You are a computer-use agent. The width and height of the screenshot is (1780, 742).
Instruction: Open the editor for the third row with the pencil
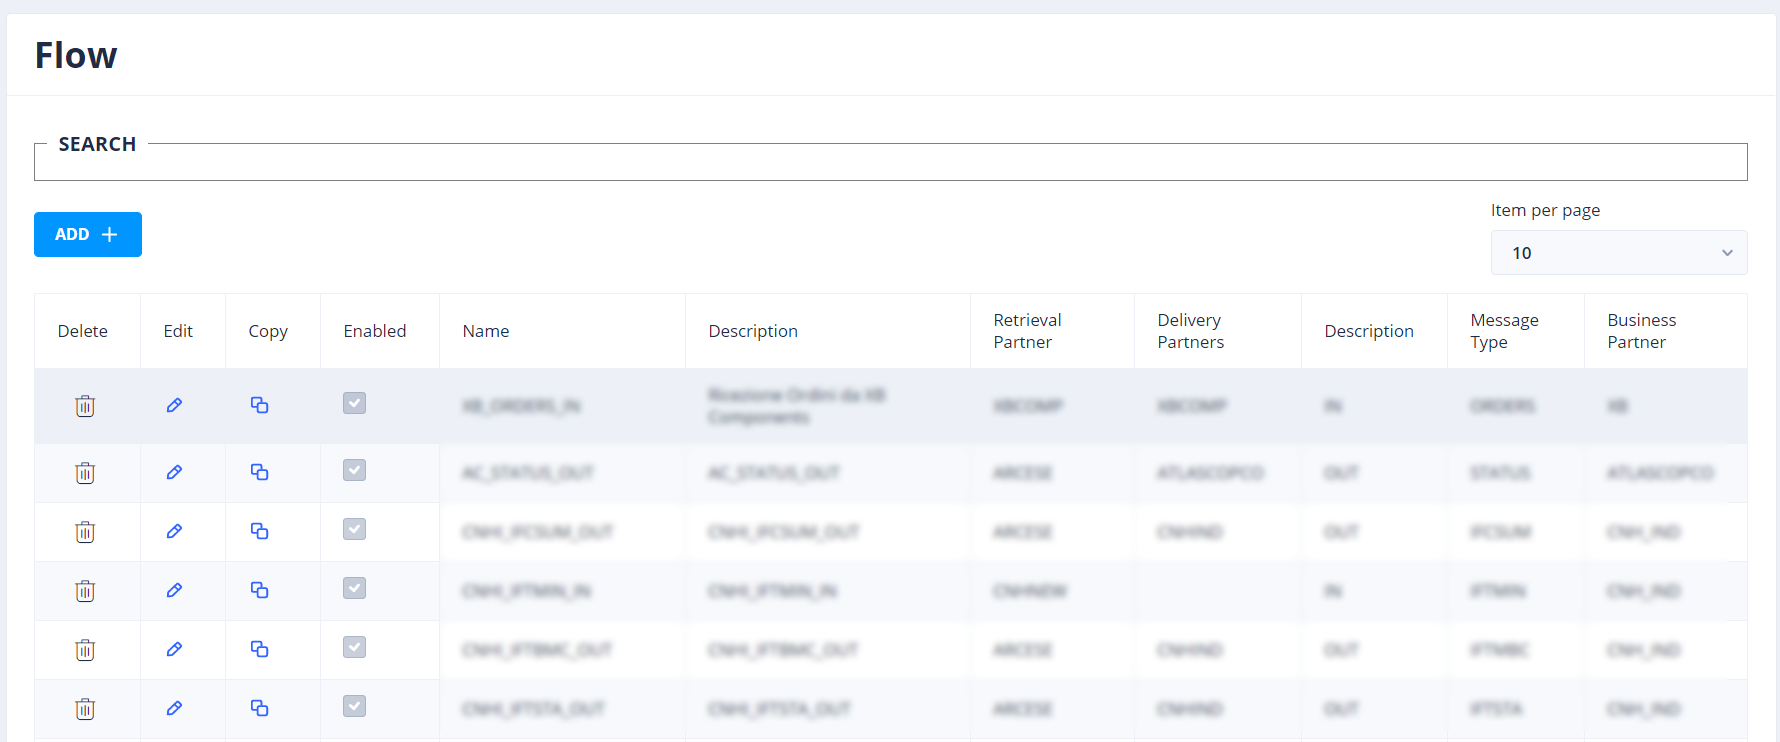coord(174,531)
